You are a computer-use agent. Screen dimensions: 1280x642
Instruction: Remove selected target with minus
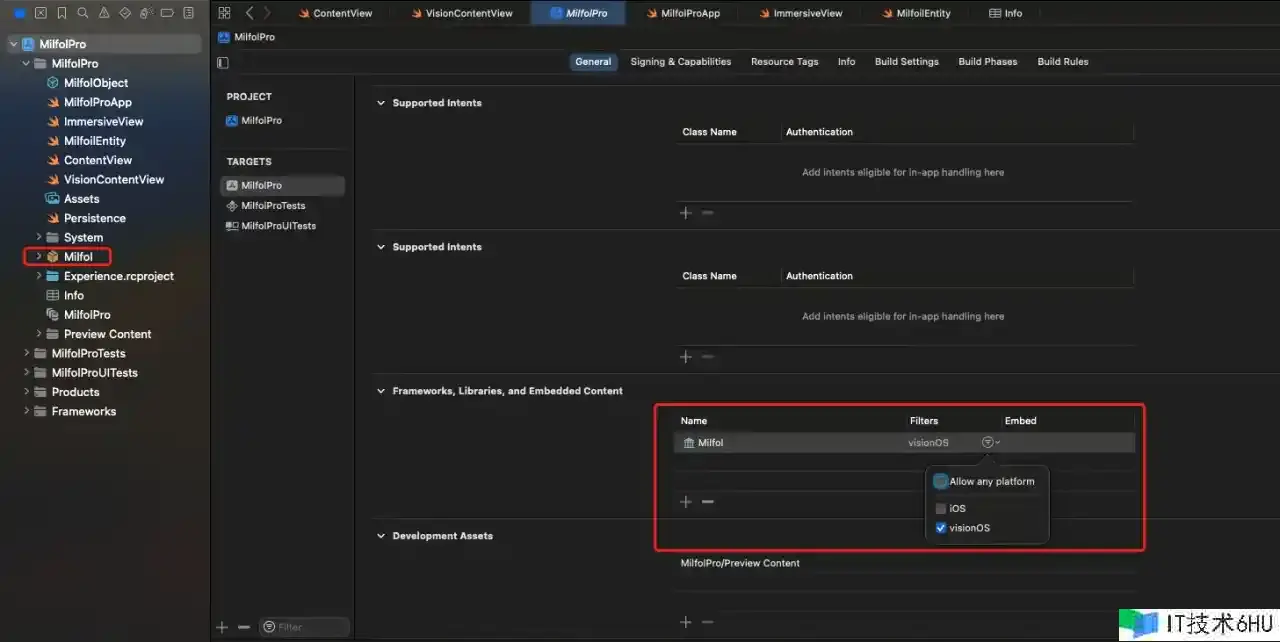[x=244, y=627]
